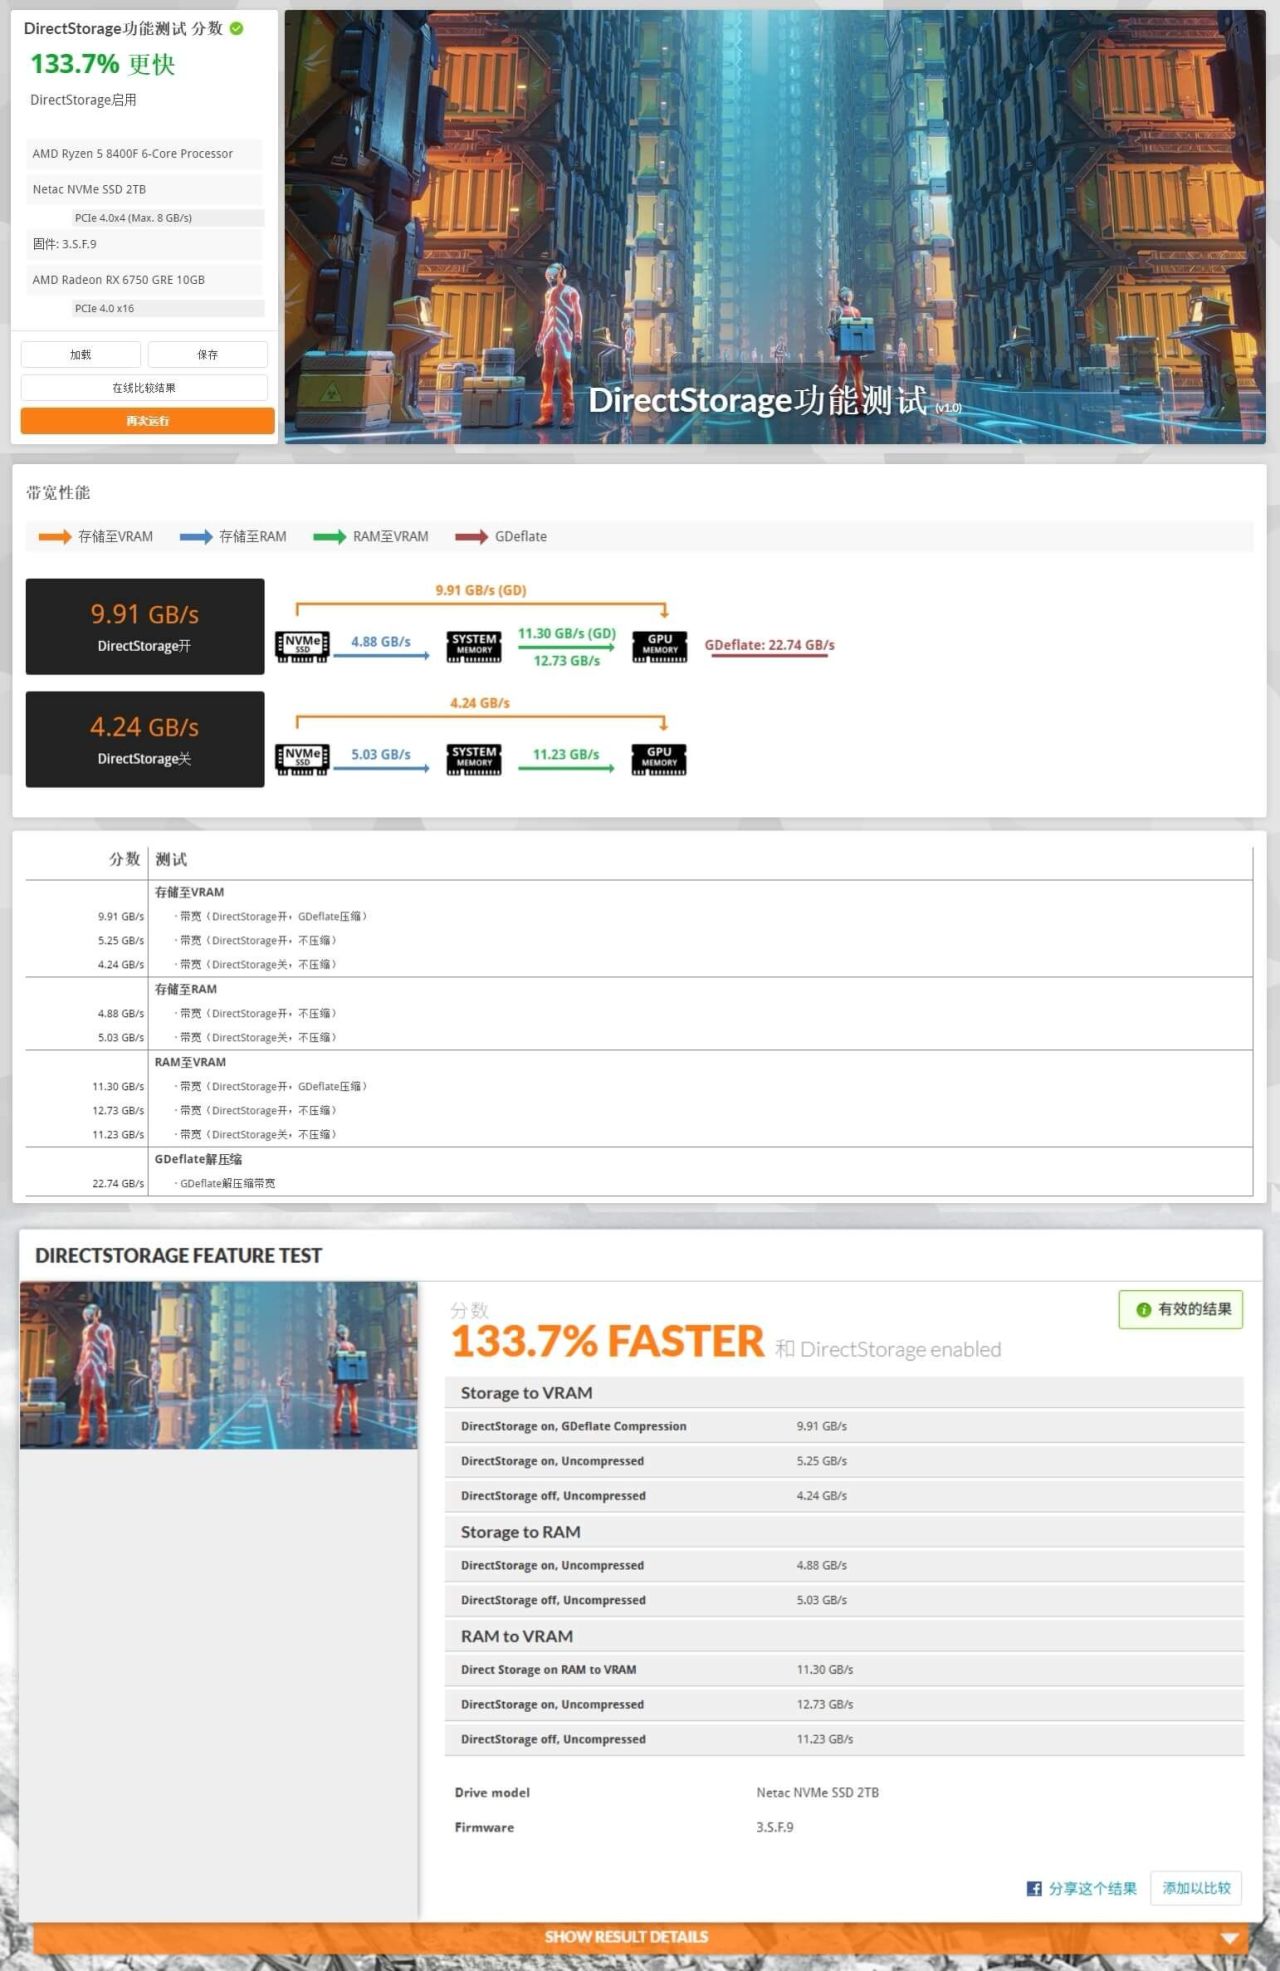1280x1971 pixels.
Task: Click the red GDeflate legend arrow
Action: (472, 537)
